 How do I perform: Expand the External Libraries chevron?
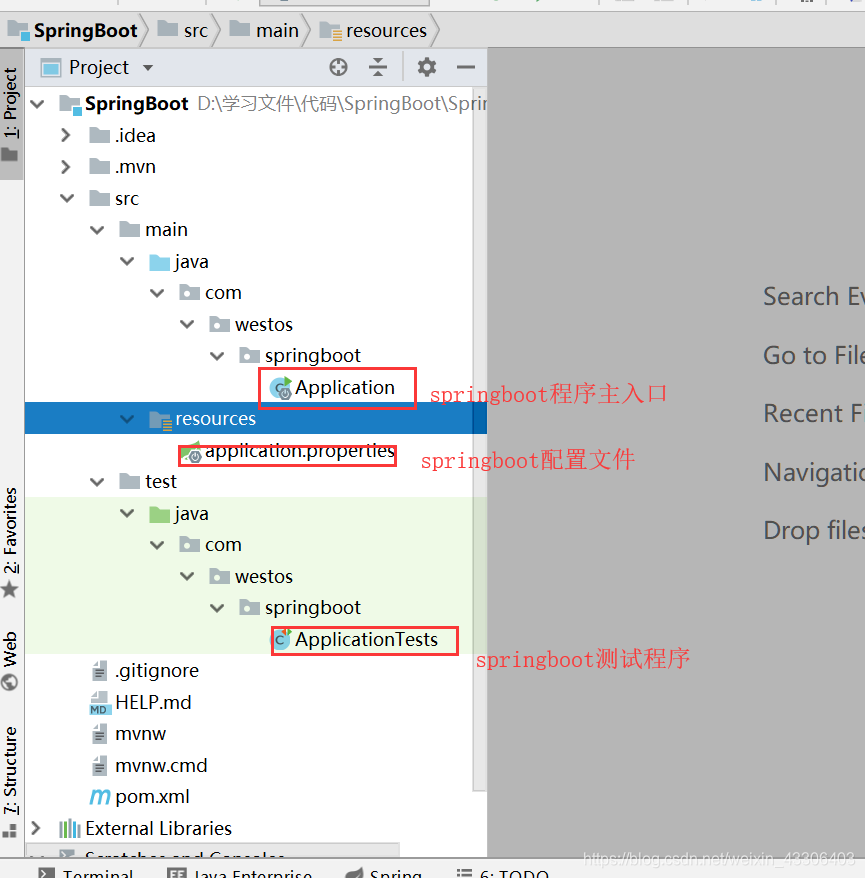[36, 828]
